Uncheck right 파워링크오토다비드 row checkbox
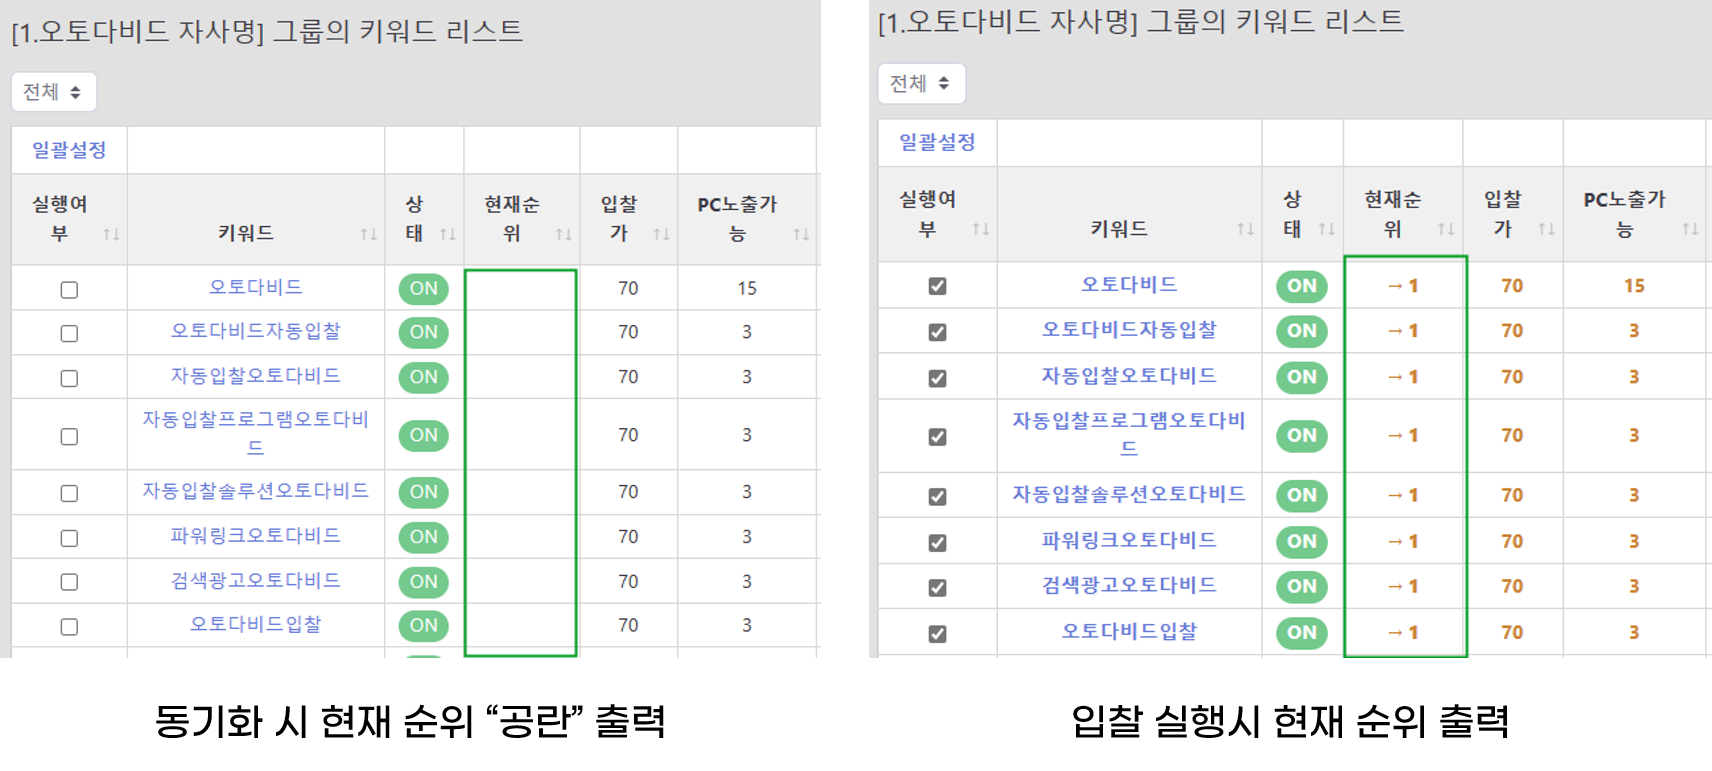The width and height of the screenshot is (1712, 771). 937,542
